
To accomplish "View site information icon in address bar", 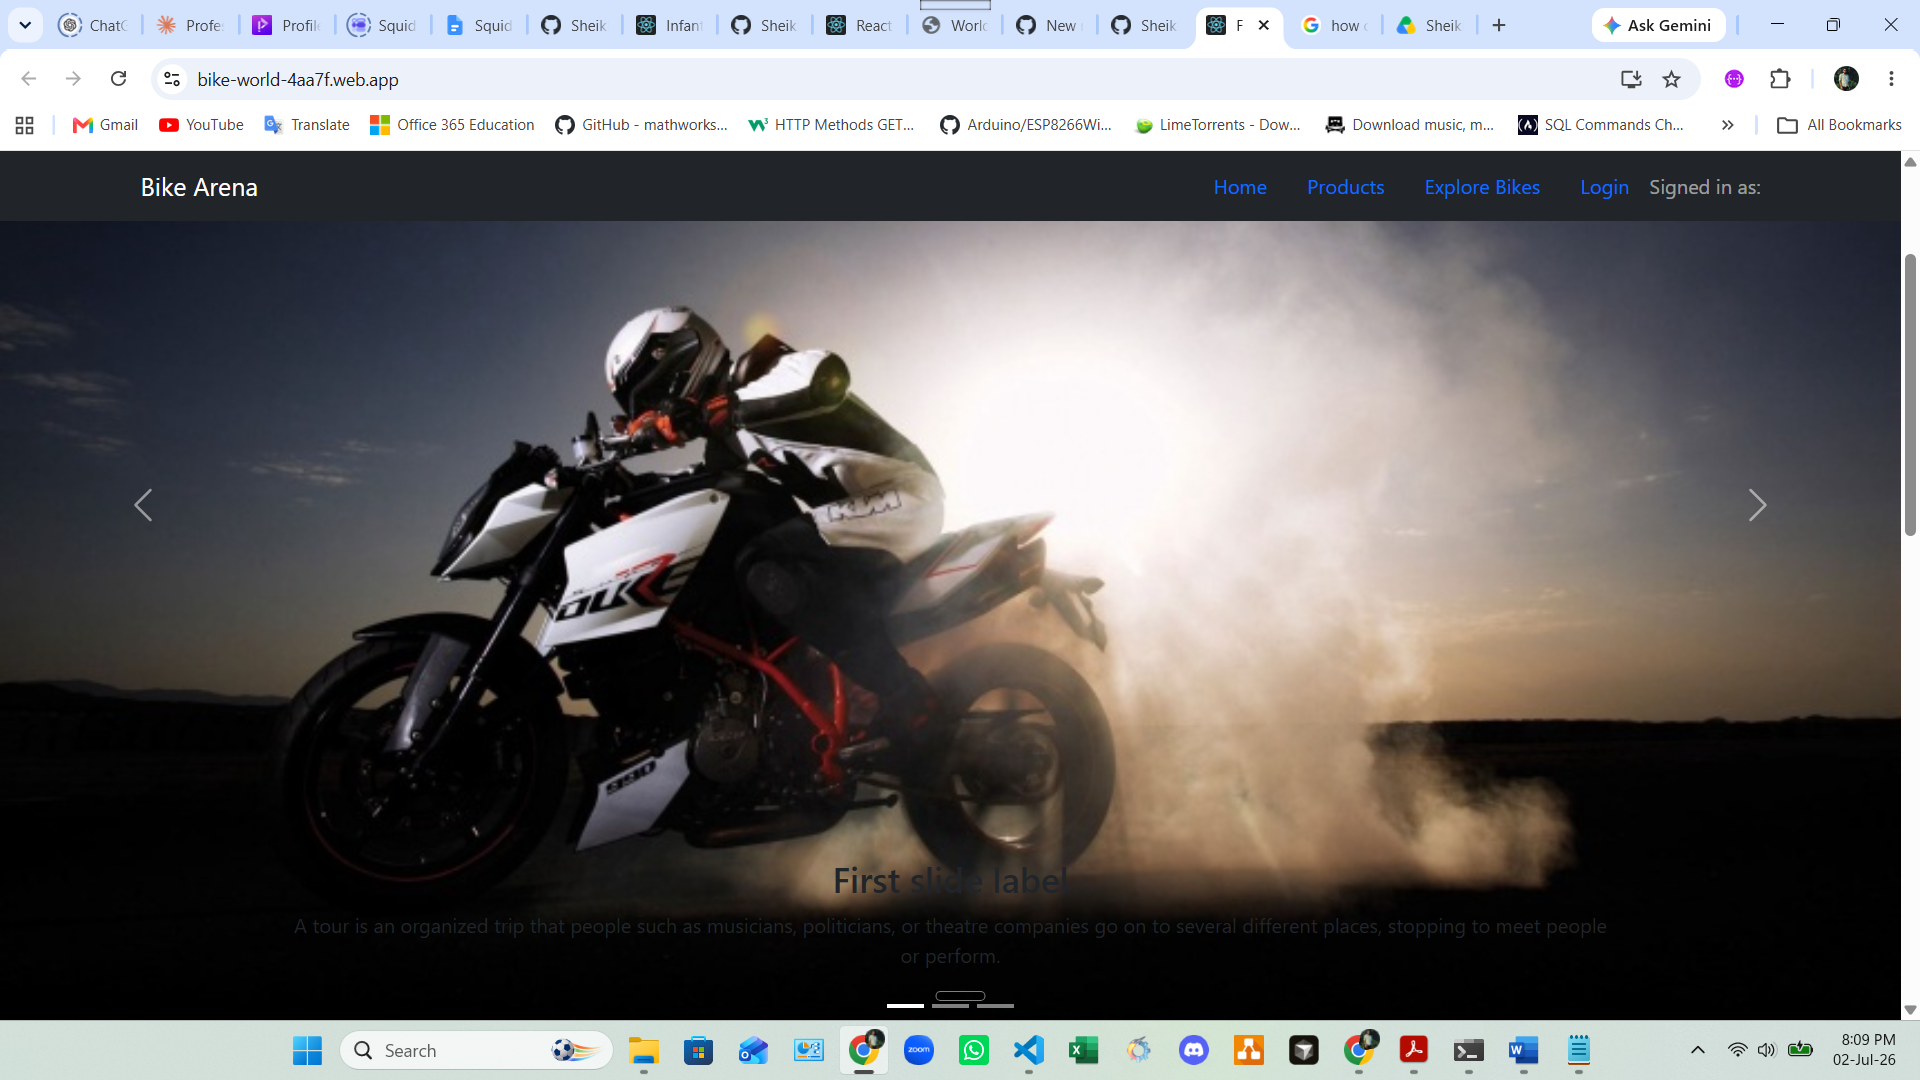I will (x=172, y=79).
